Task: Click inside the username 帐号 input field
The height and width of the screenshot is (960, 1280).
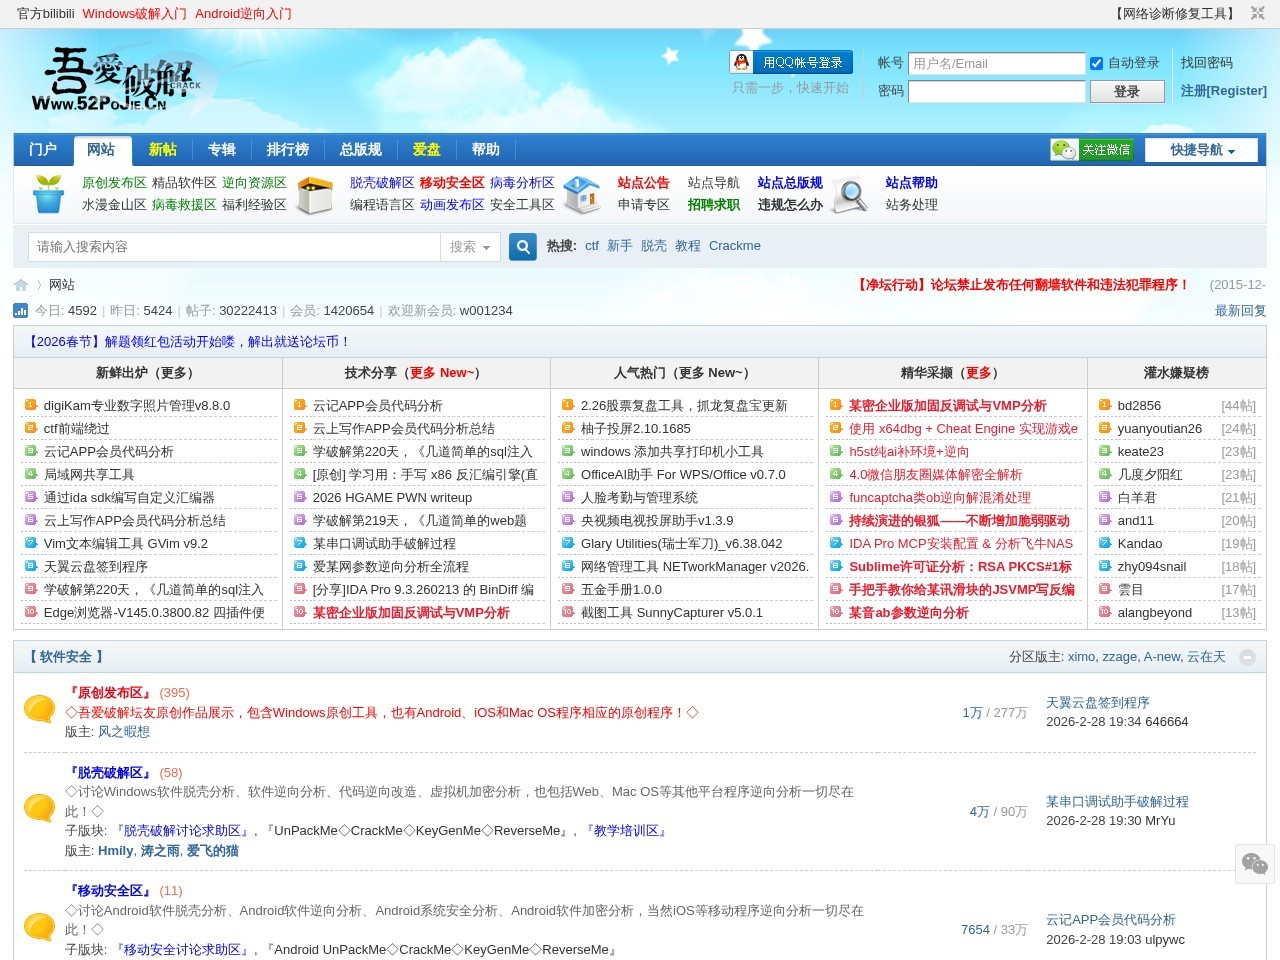Action: coord(996,63)
